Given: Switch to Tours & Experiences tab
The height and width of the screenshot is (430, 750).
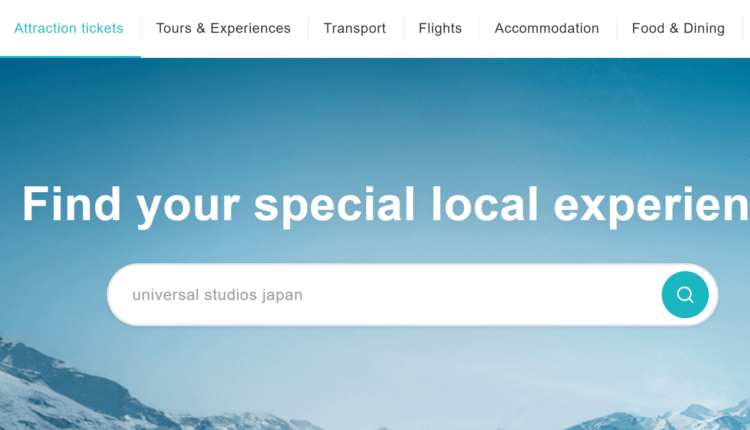Looking at the screenshot, I should point(223,28).
